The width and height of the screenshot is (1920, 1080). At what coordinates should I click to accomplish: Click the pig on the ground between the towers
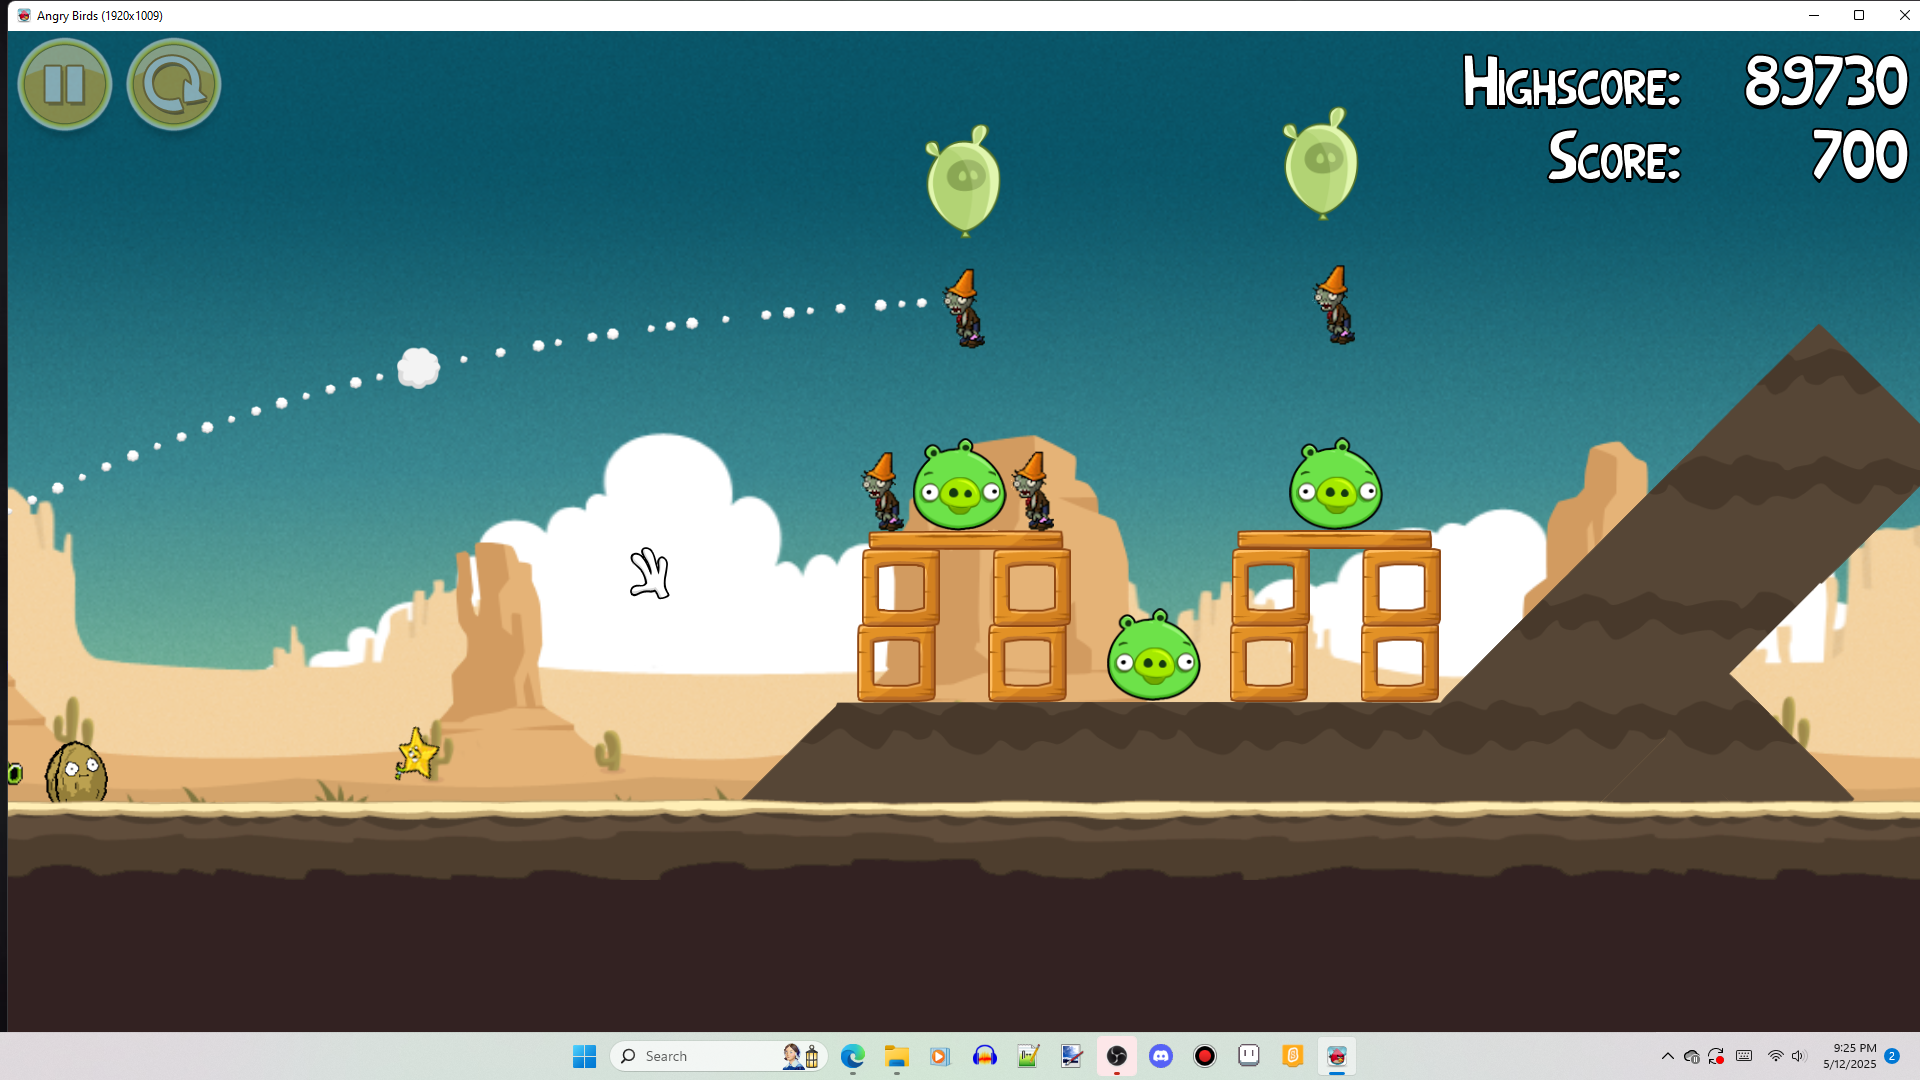[1153, 655]
